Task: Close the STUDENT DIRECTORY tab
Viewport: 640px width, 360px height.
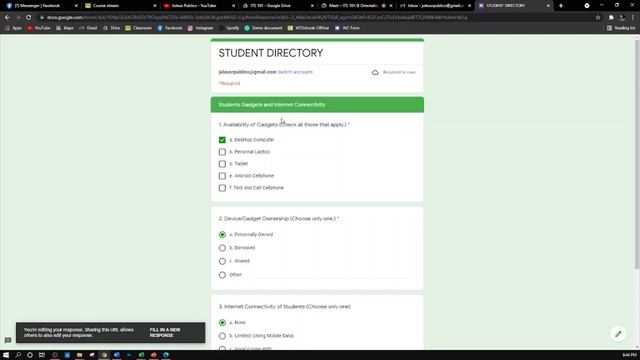Action: (548, 6)
